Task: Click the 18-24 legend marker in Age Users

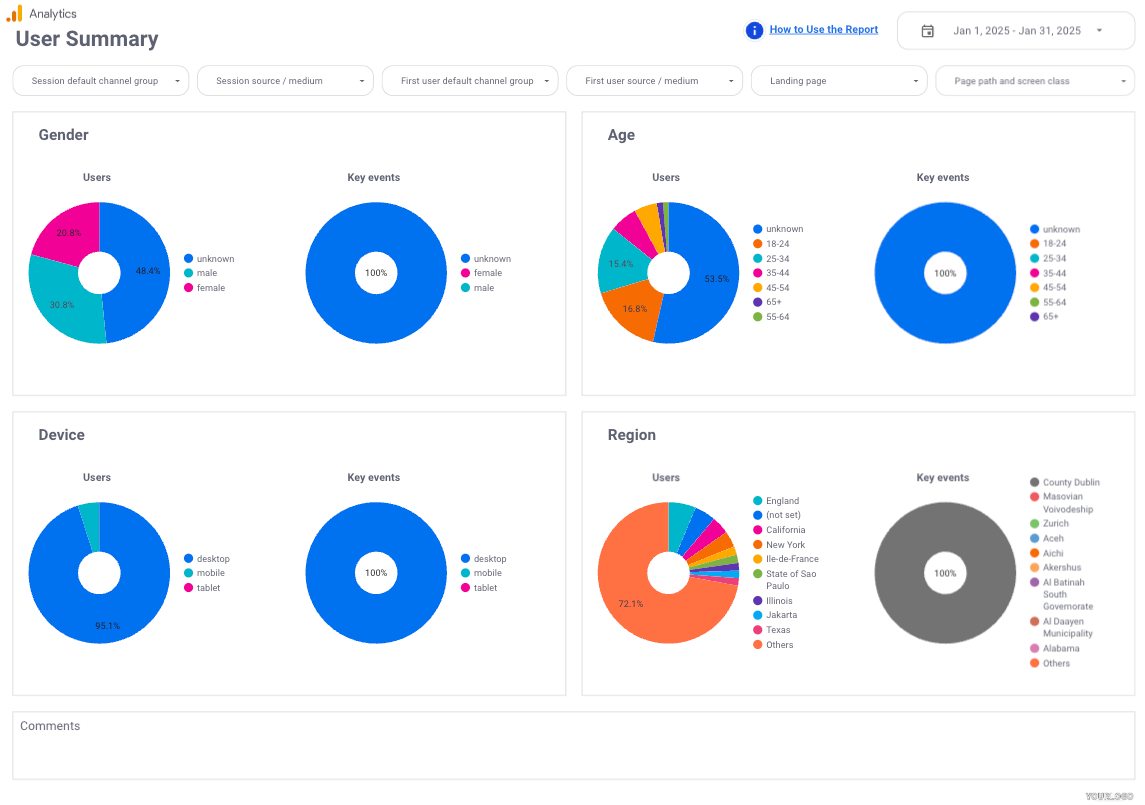Action: [758, 244]
